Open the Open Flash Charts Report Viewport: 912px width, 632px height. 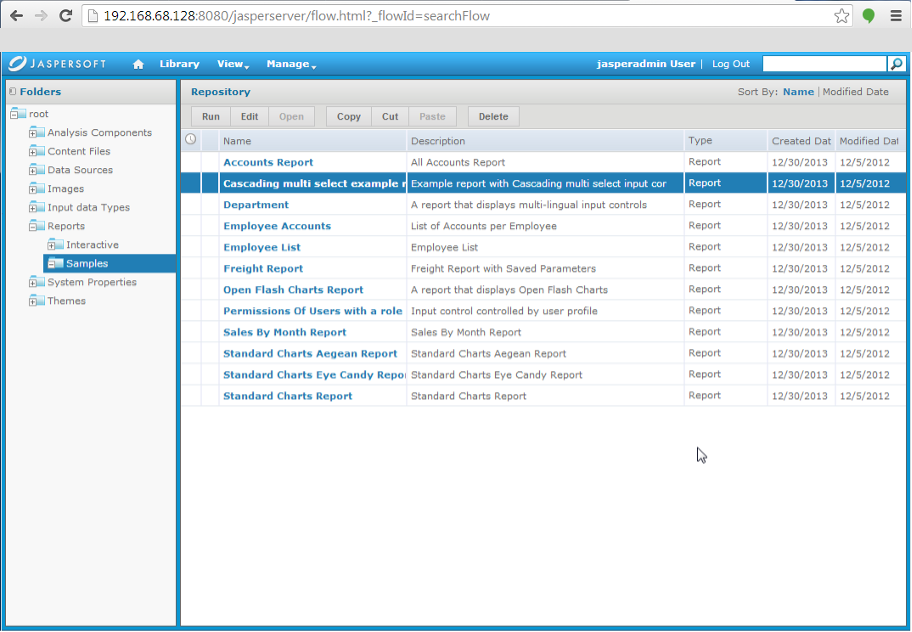(293, 290)
